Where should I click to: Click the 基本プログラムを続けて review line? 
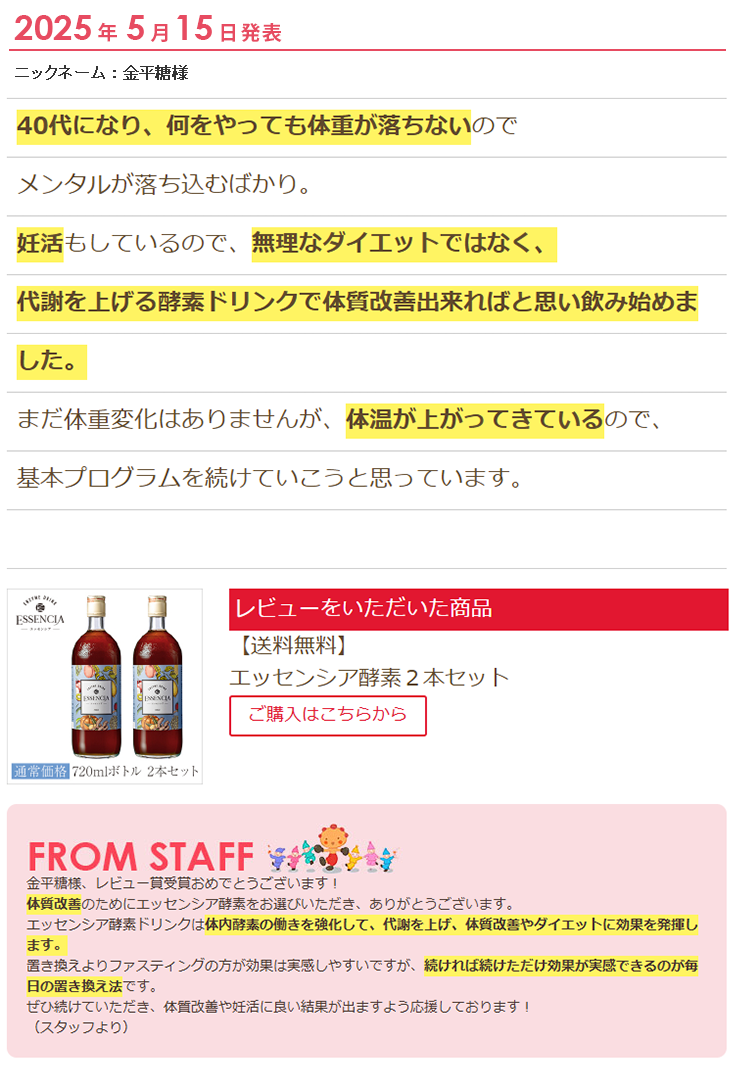pos(269,478)
